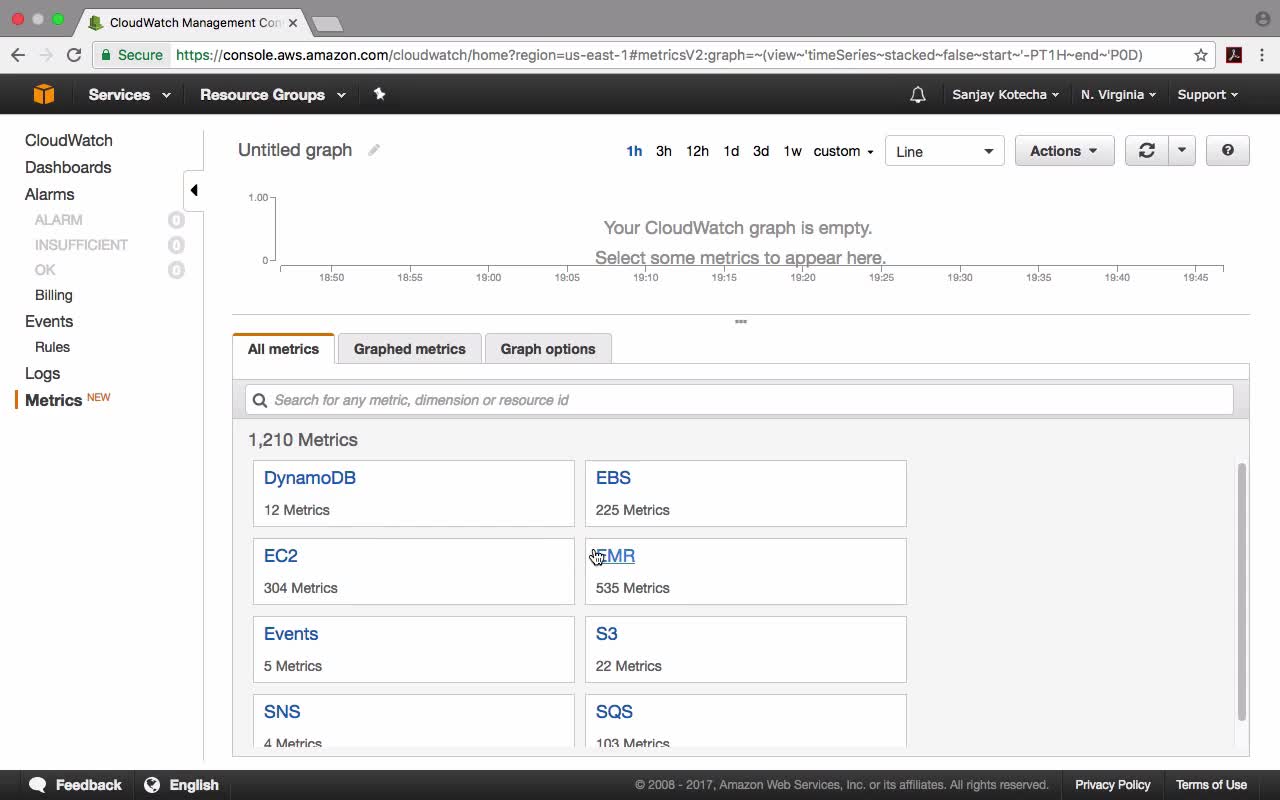Click the PDF extension icon in Chrome
The height and width of the screenshot is (800, 1280).
pyautogui.click(x=1234, y=55)
